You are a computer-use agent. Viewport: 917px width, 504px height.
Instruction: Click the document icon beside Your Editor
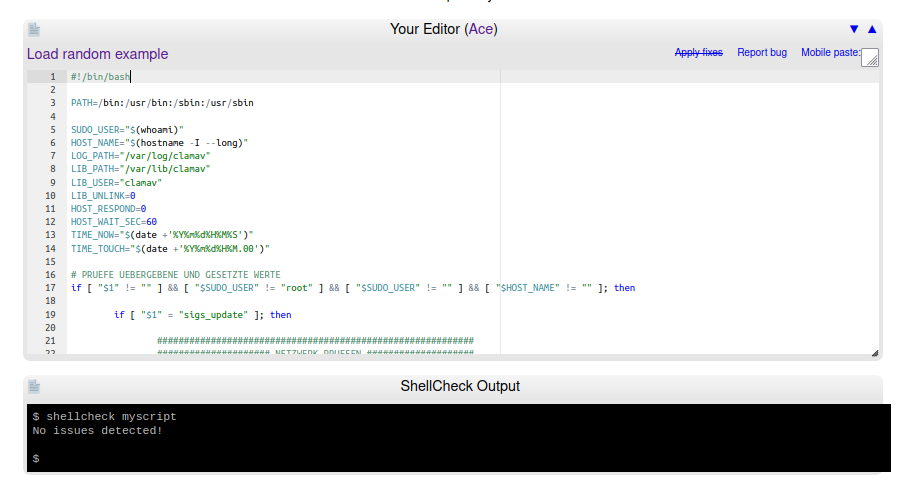click(x=34, y=29)
